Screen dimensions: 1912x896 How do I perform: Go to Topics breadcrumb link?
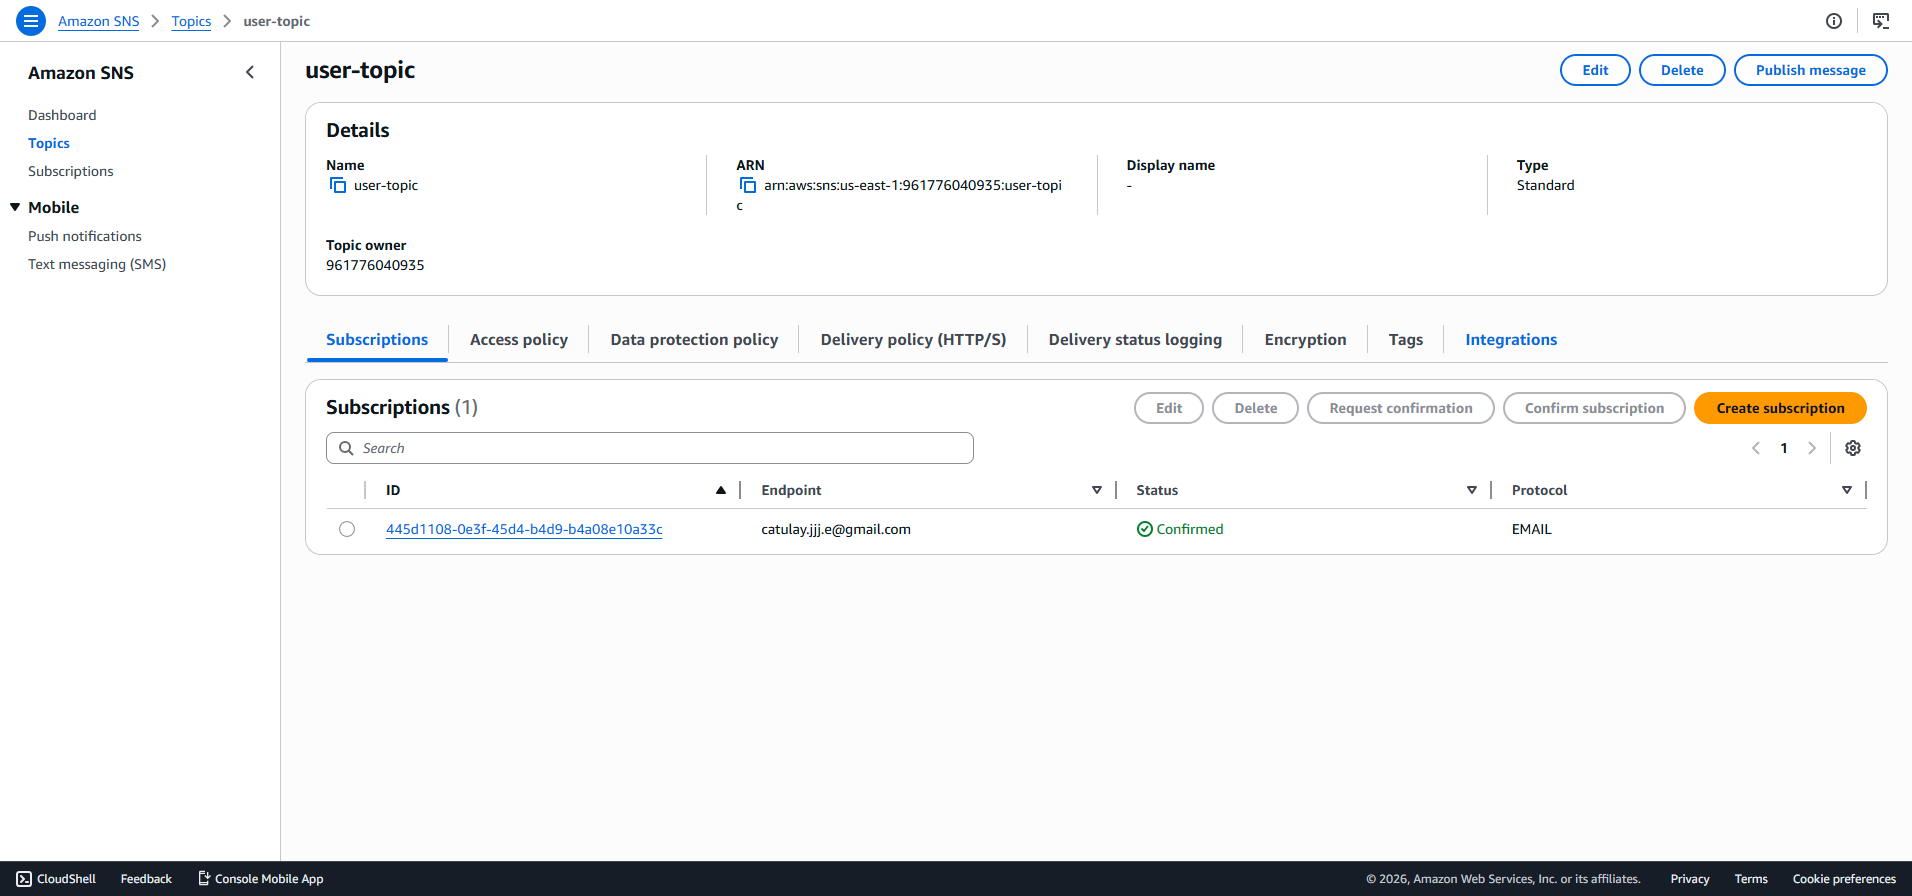tap(191, 21)
